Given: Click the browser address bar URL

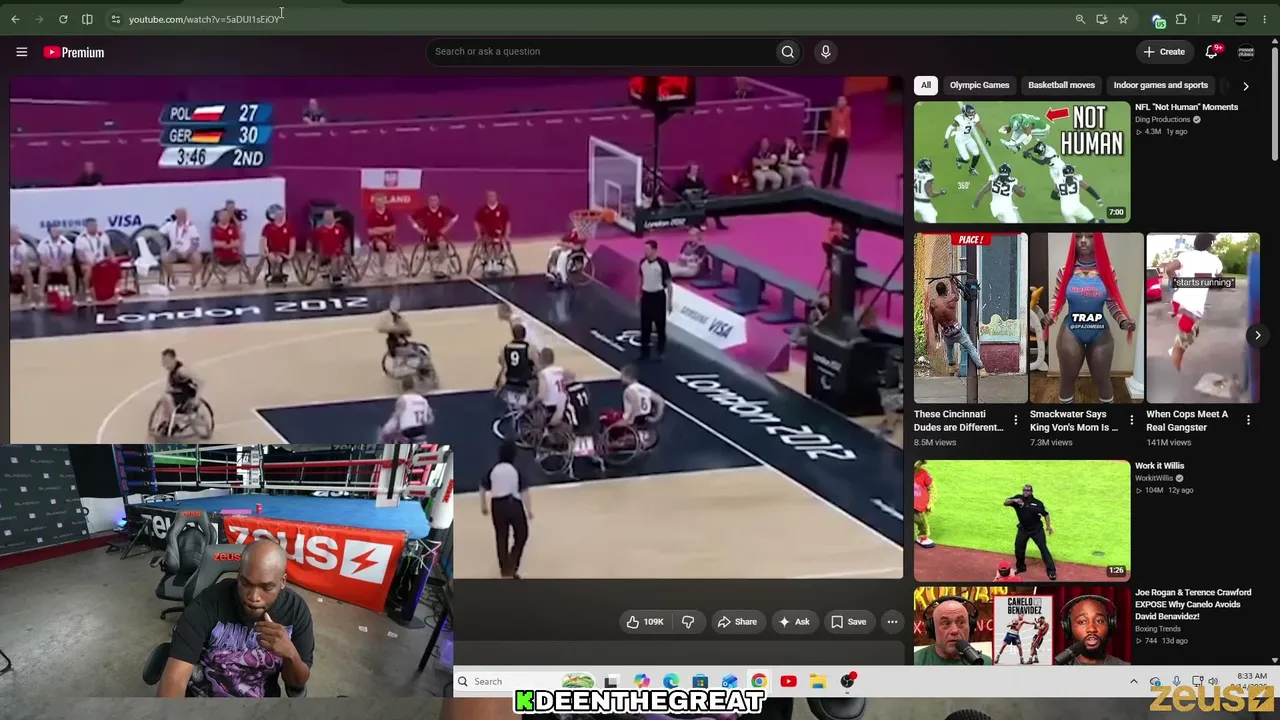Looking at the screenshot, I should point(204,19).
